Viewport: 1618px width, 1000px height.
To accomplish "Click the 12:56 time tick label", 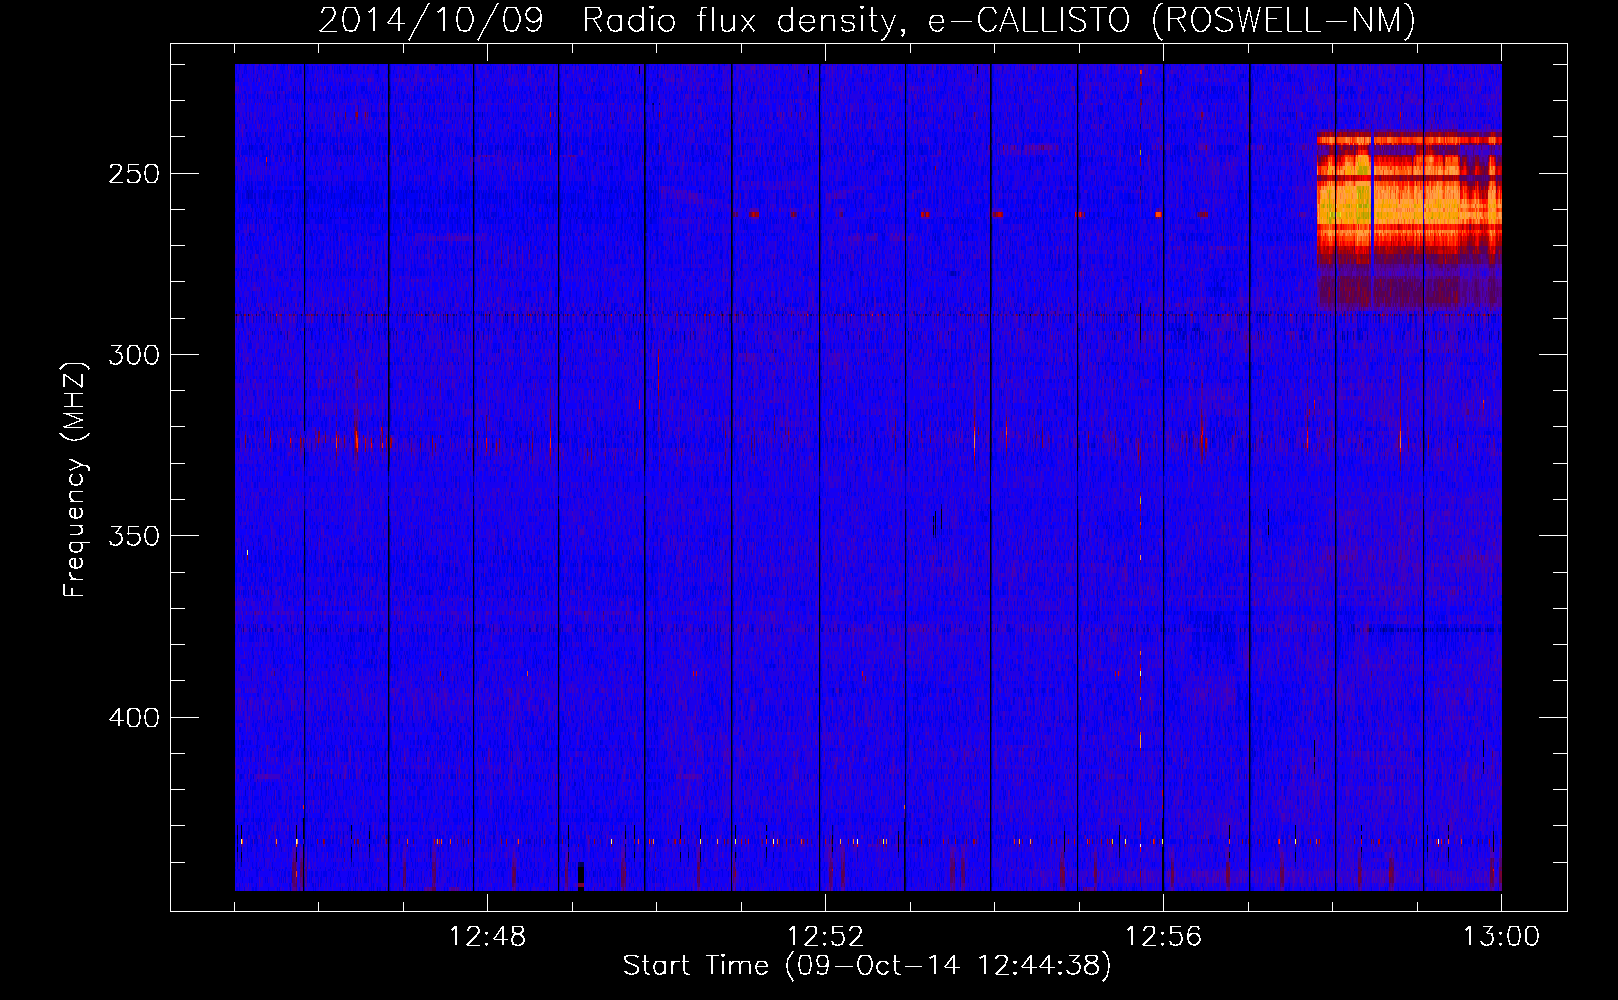I will [x=1163, y=937].
